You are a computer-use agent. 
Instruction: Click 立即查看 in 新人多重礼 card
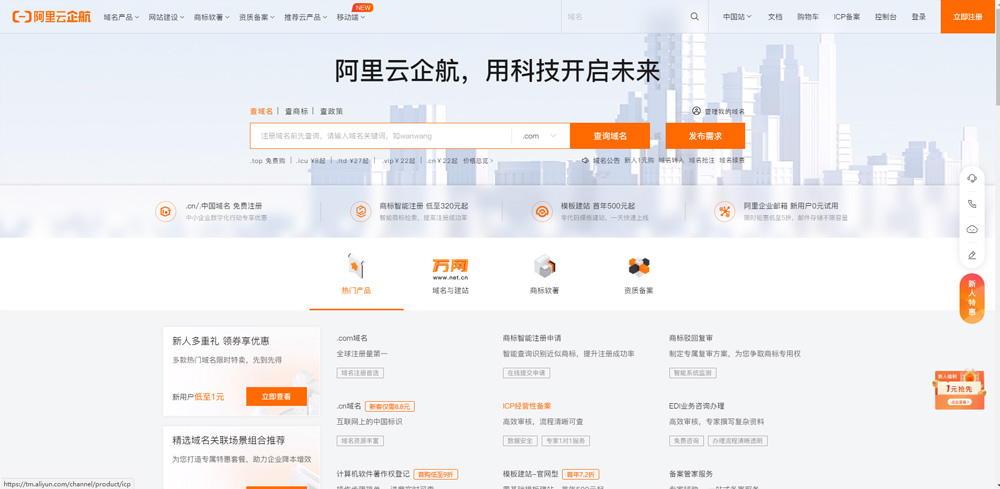[x=276, y=397]
